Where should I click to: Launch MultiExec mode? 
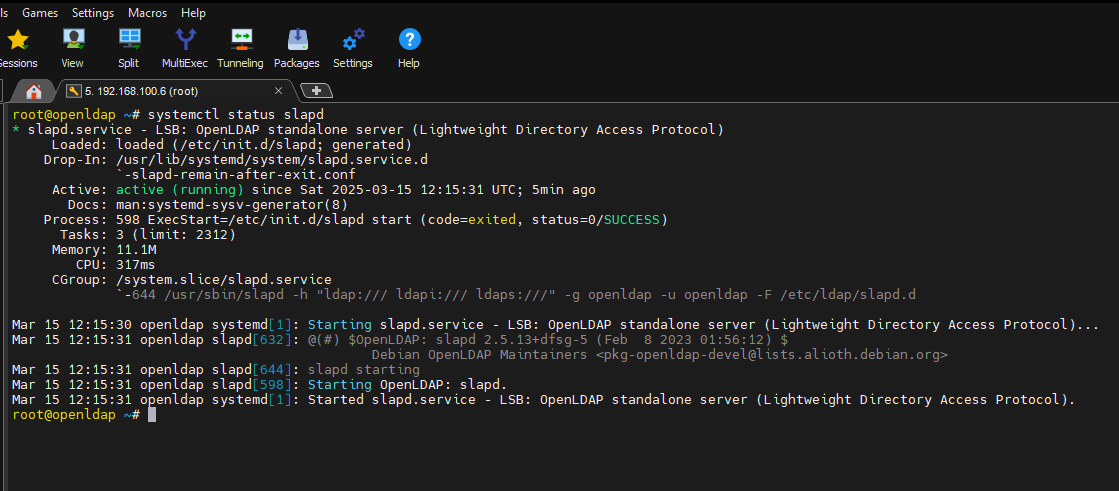click(185, 47)
